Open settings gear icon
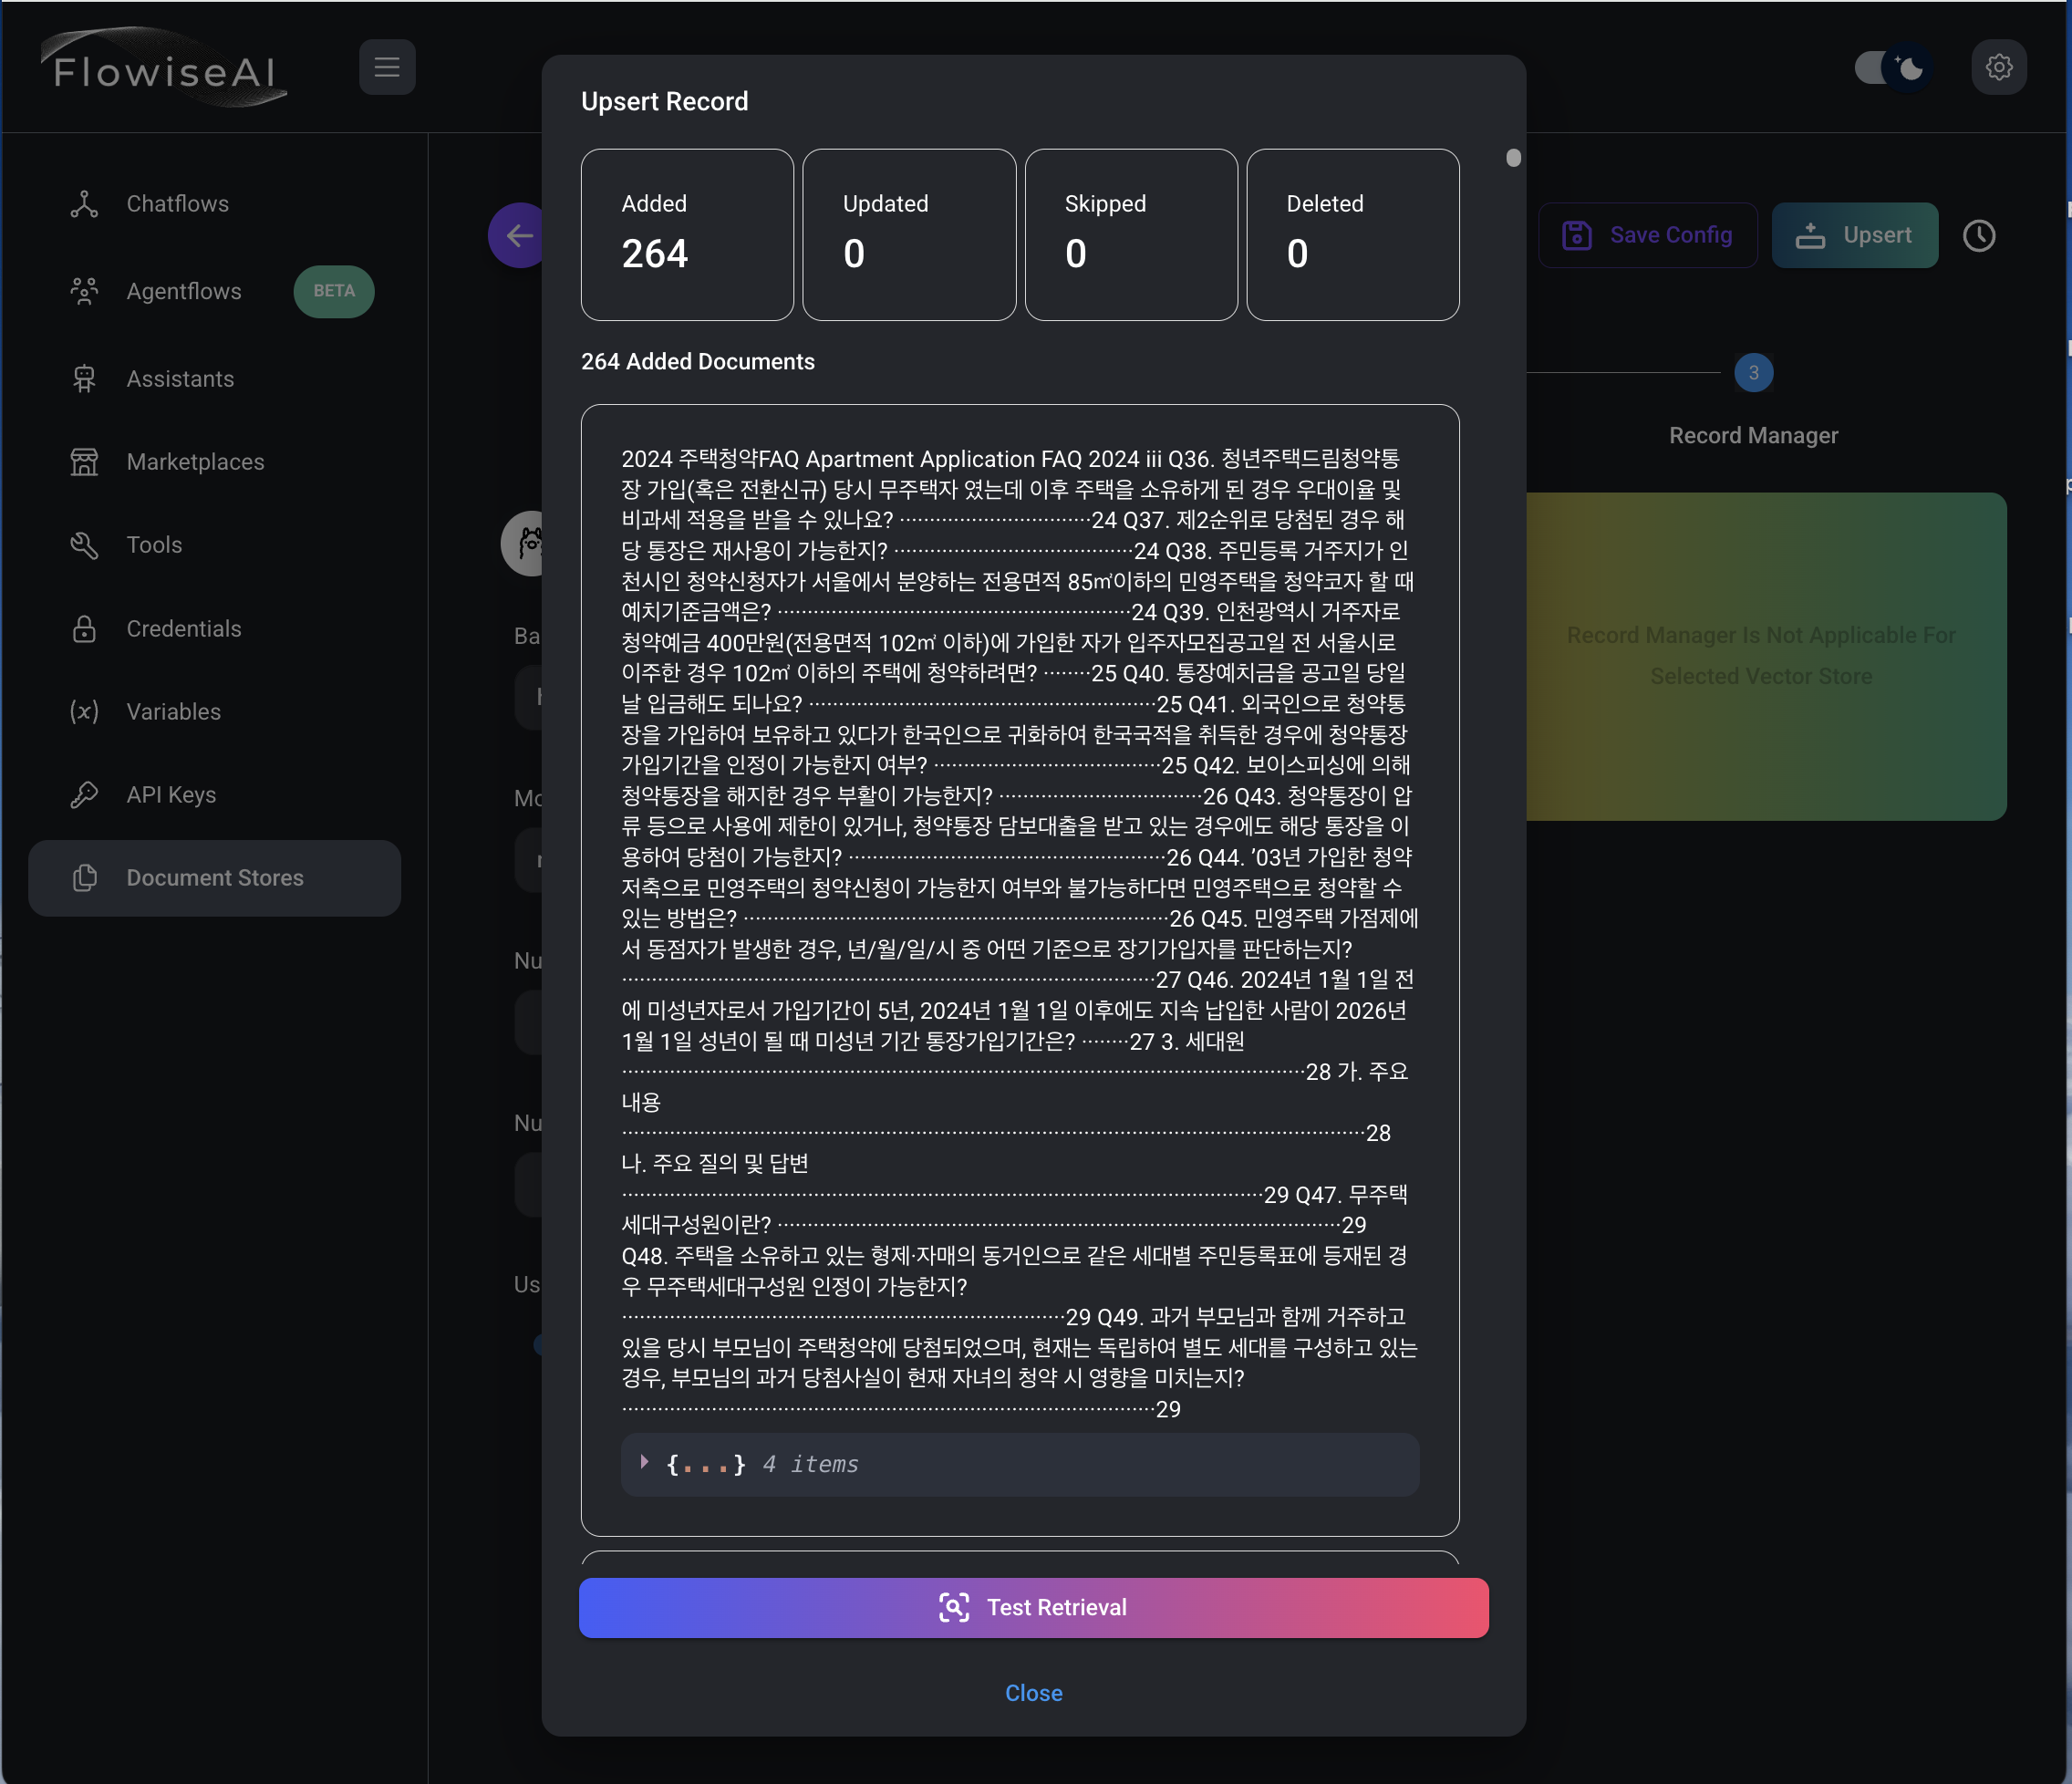2072x1784 pixels. tap(1998, 67)
